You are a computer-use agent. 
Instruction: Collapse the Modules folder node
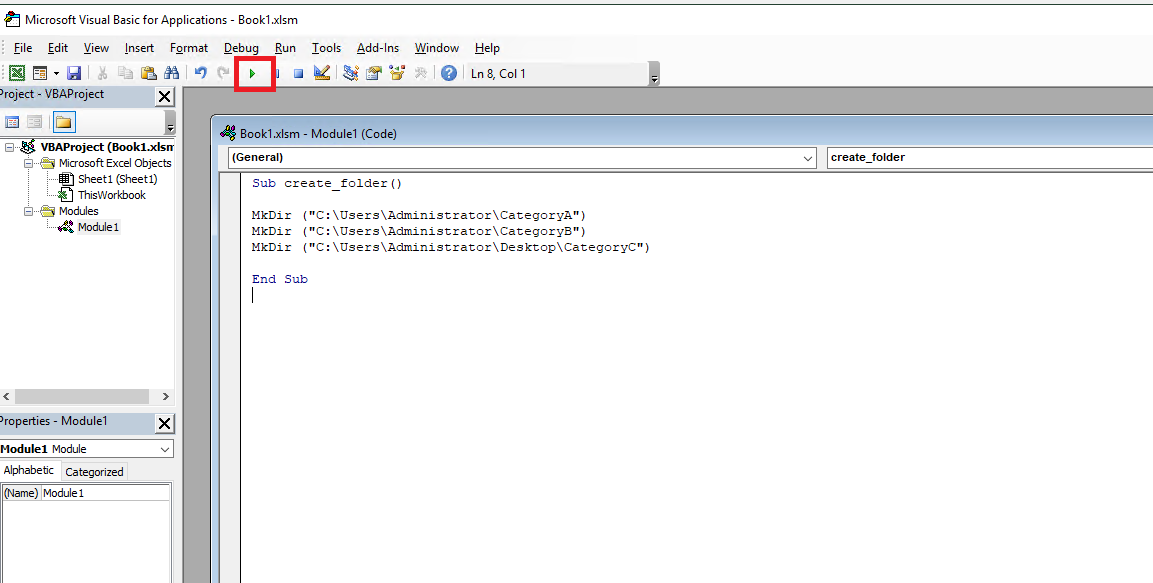(x=29, y=211)
